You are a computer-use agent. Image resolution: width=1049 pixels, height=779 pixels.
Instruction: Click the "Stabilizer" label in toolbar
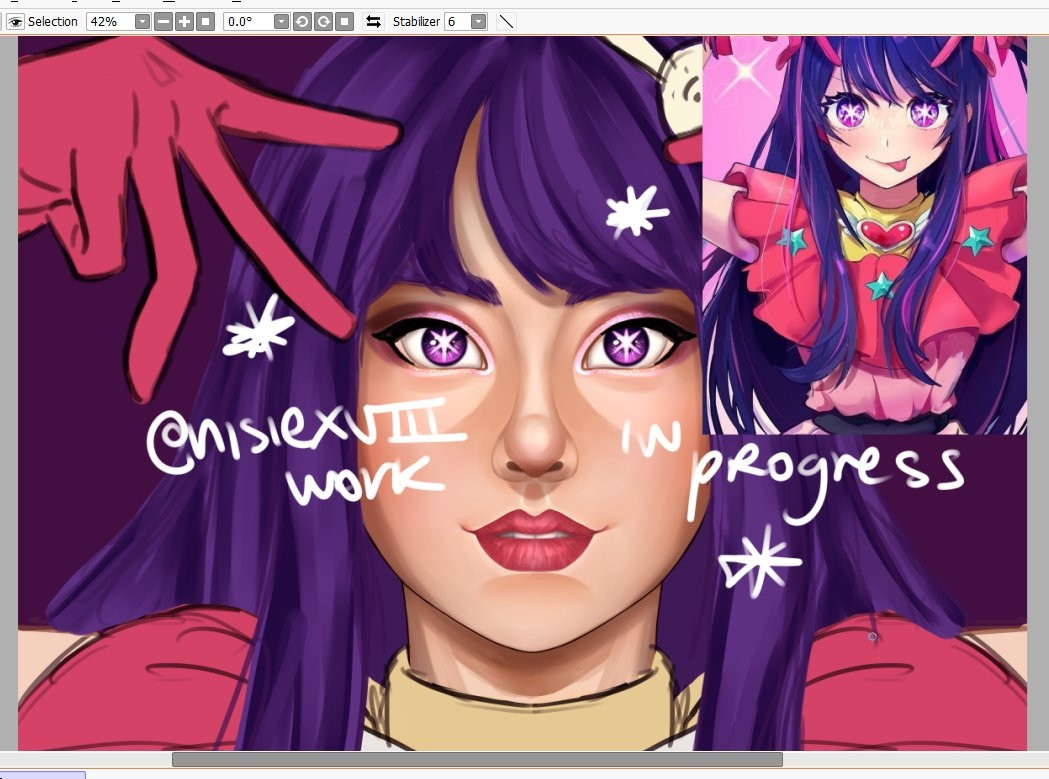[416, 21]
